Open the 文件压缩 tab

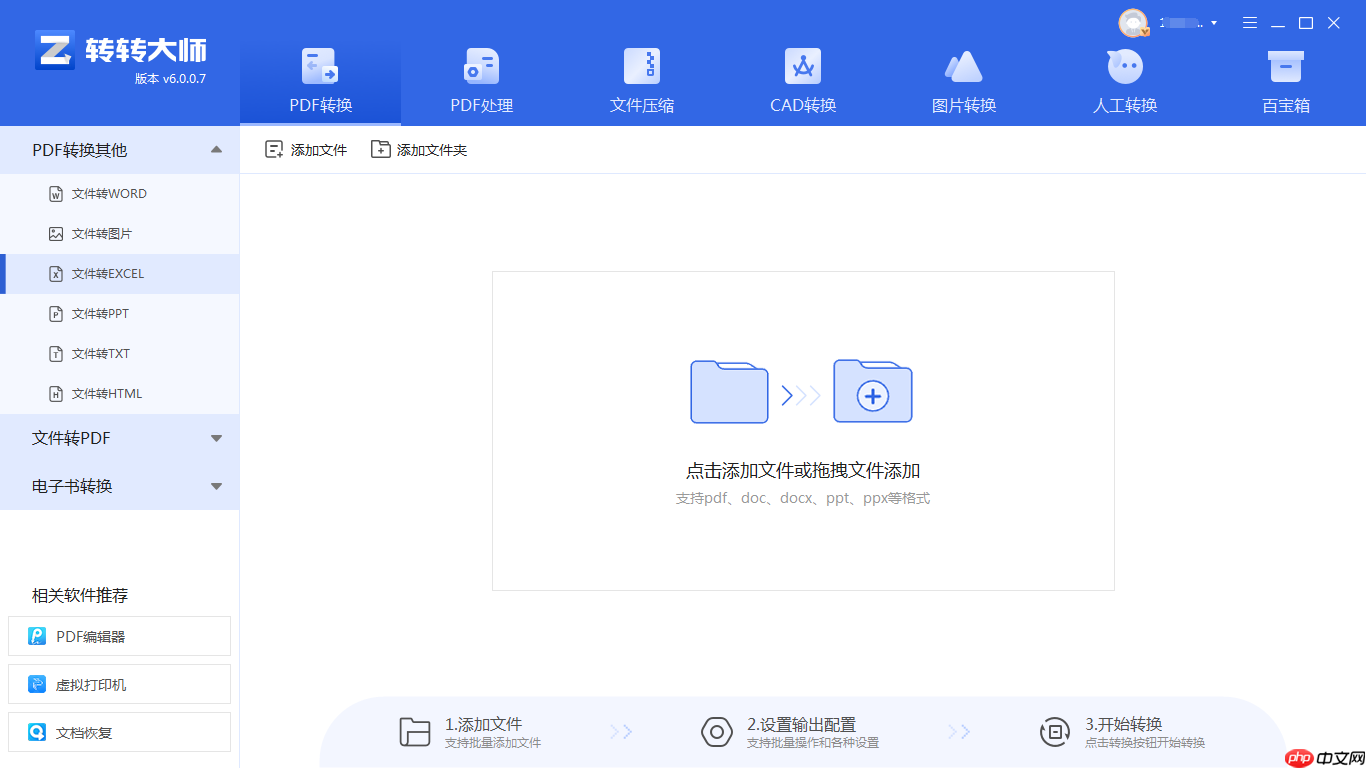pyautogui.click(x=642, y=84)
